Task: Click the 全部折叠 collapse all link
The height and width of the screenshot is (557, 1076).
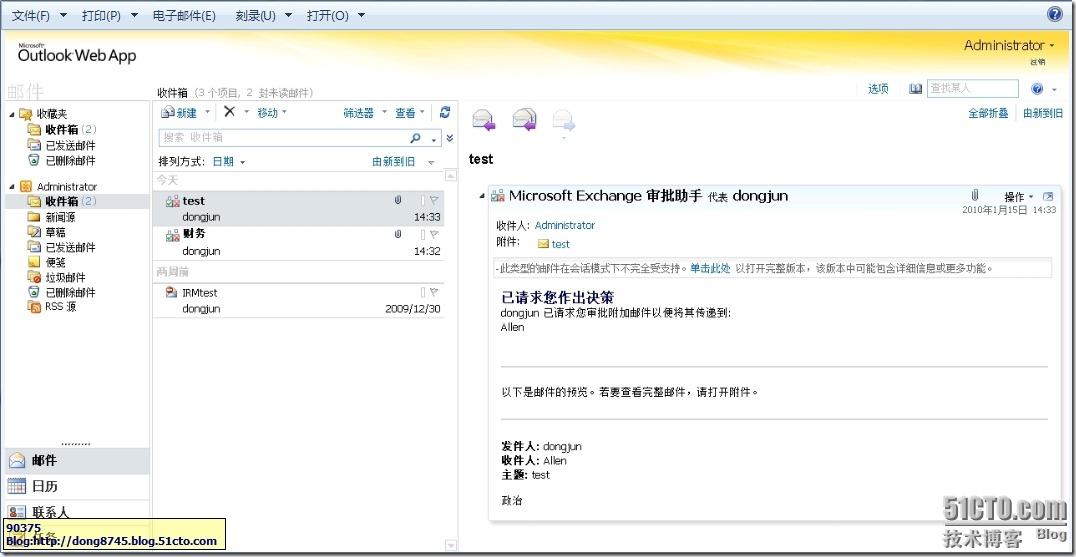Action: pyautogui.click(x=988, y=113)
